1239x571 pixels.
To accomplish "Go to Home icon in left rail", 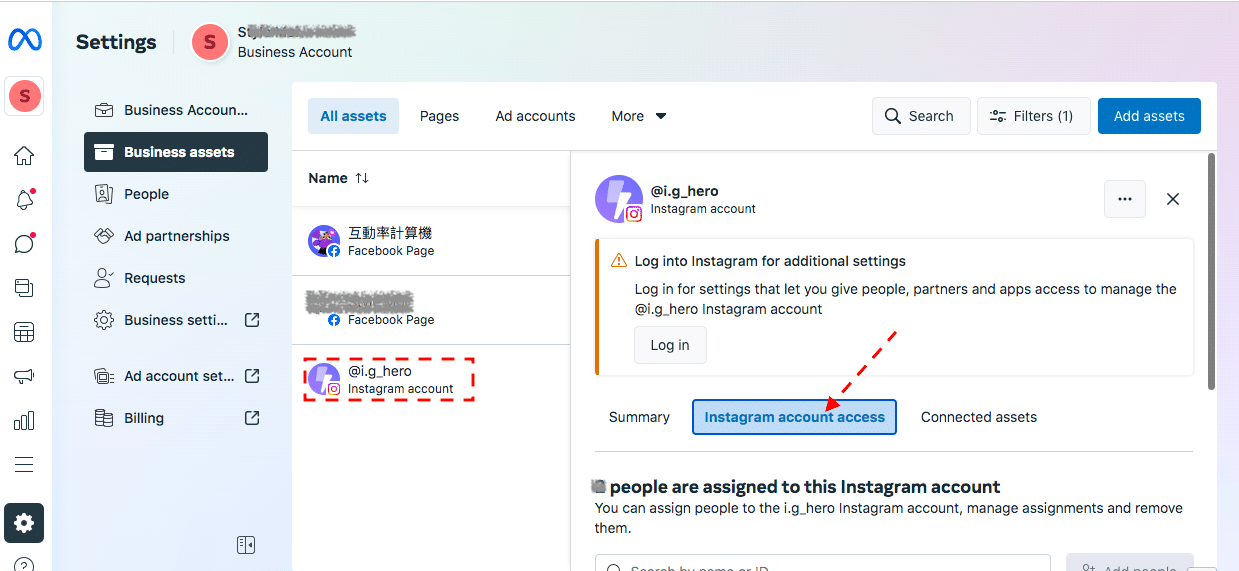I will (x=24, y=155).
